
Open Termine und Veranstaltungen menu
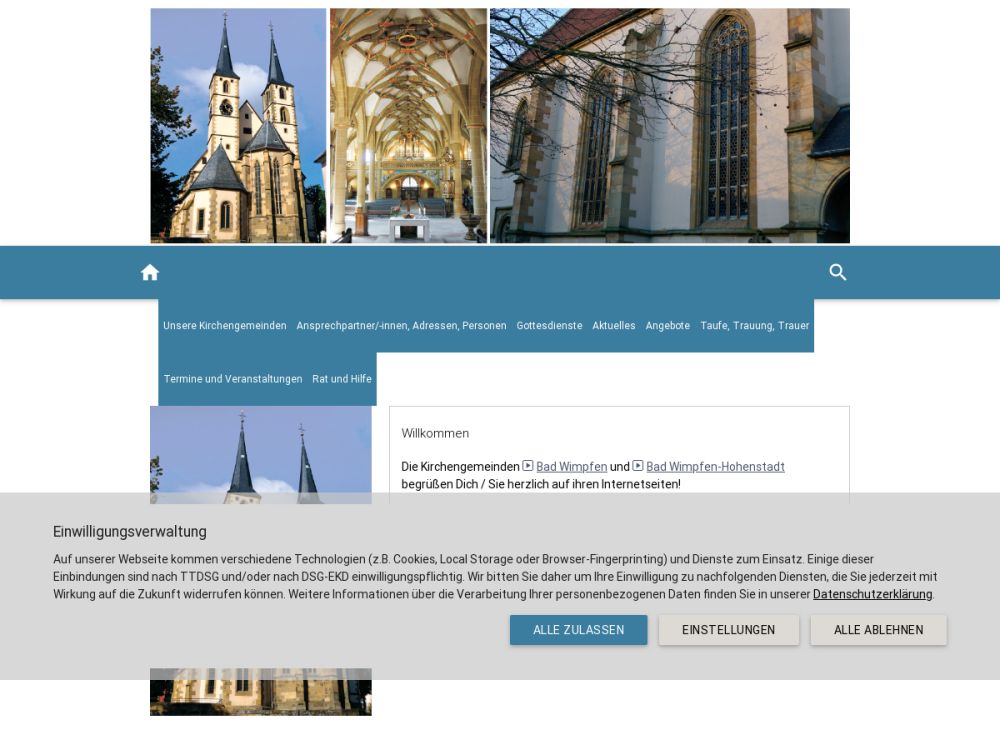tap(233, 379)
